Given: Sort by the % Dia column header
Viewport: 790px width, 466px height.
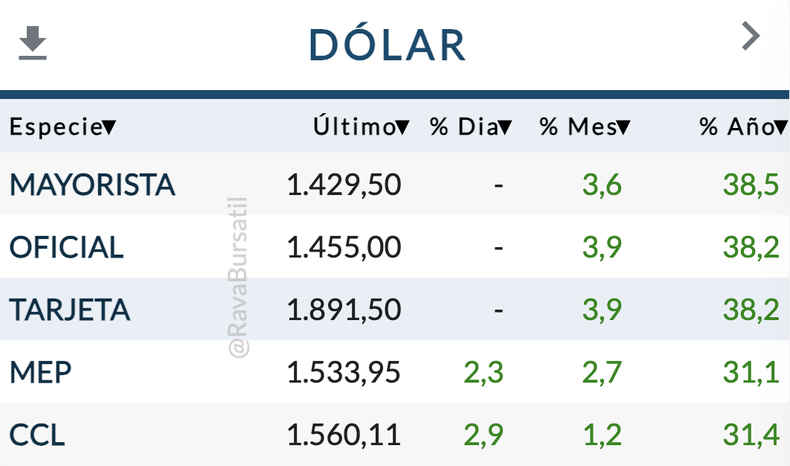Looking at the screenshot, I should (x=471, y=127).
